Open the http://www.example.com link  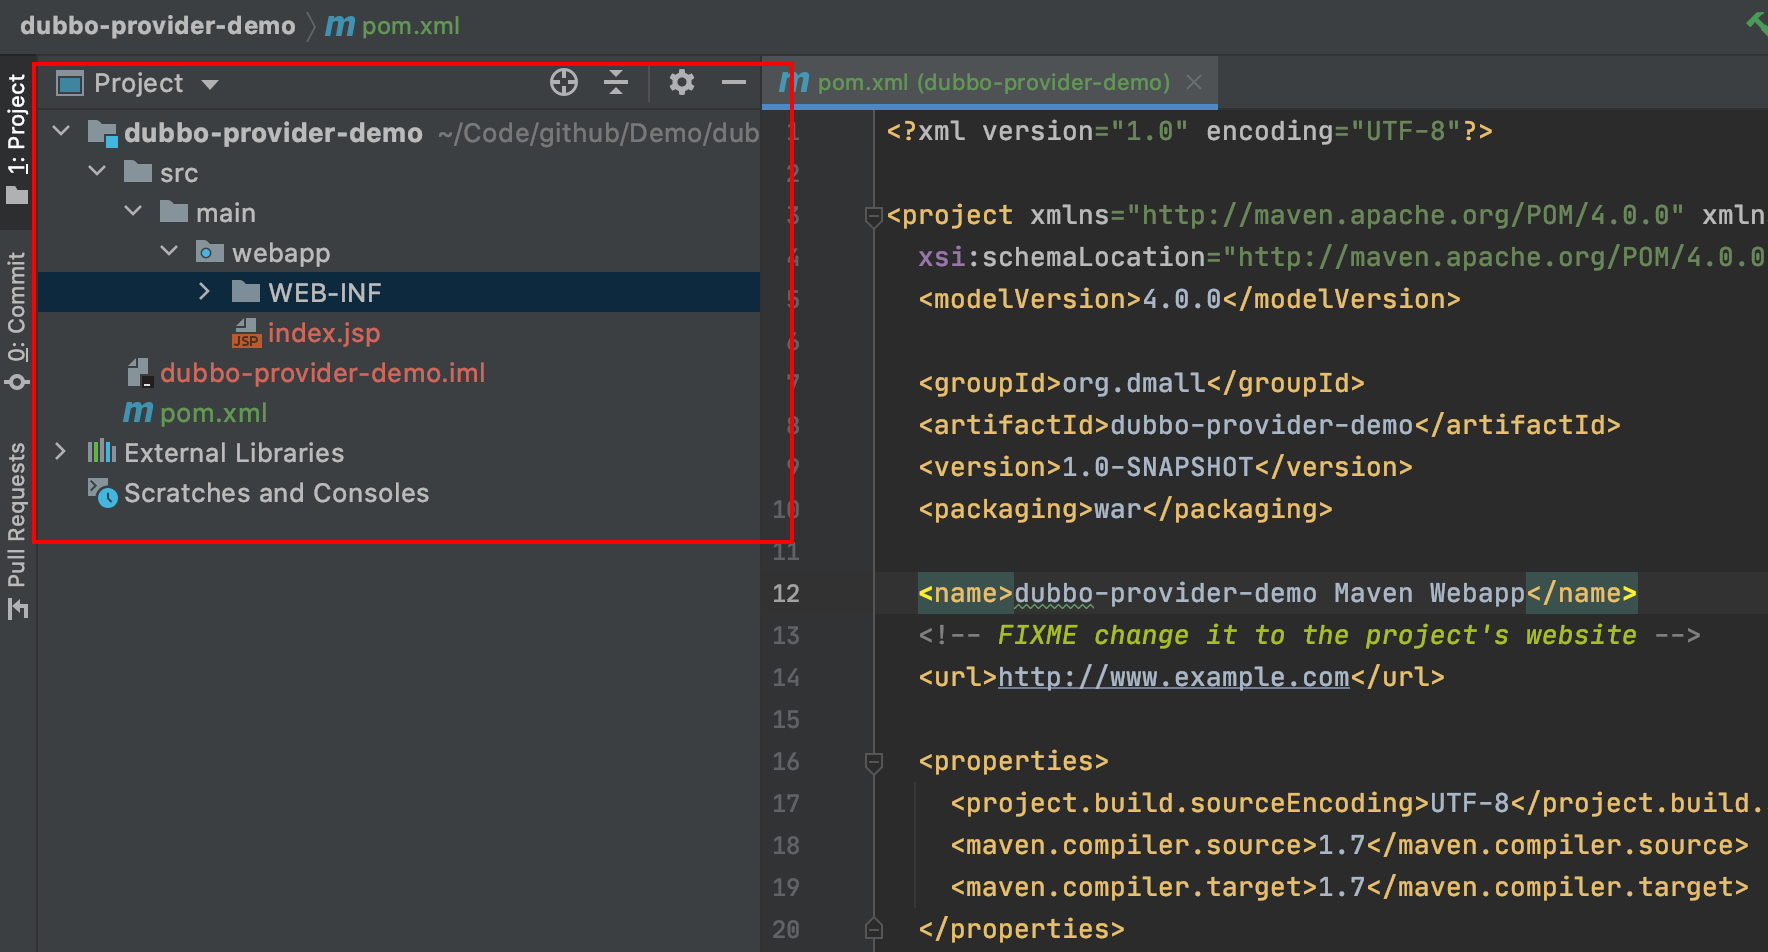pos(1174,677)
